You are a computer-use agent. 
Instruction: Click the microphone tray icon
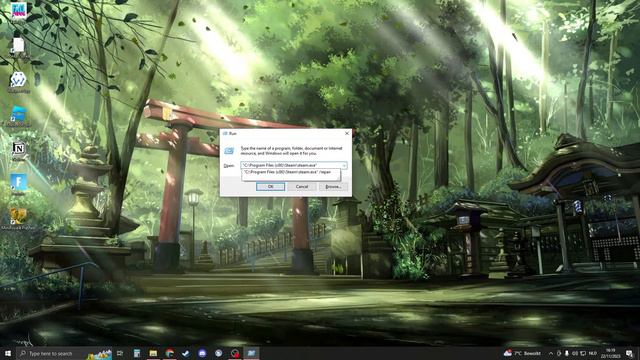coord(567,353)
